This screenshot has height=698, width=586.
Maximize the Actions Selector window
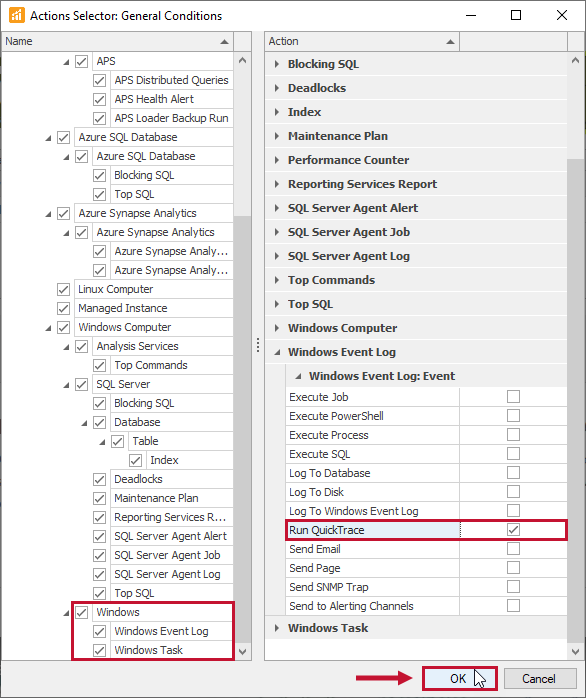click(x=516, y=15)
